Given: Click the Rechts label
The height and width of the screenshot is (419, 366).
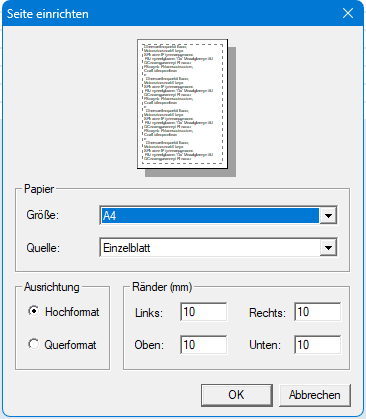Looking at the screenshot, I should [267, 313].
